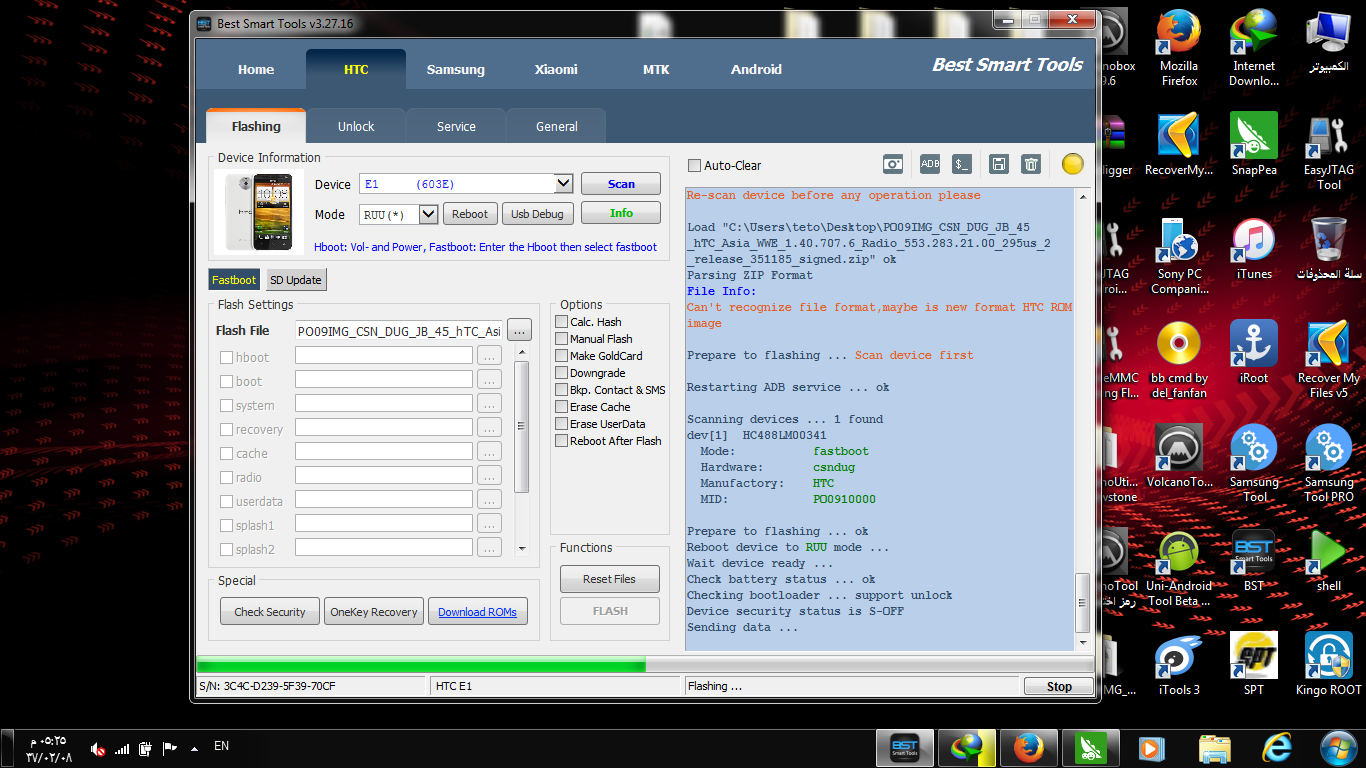Tick the Downgrade checkbox
The image size is (1366, 768).
click(x=562, y=373)
